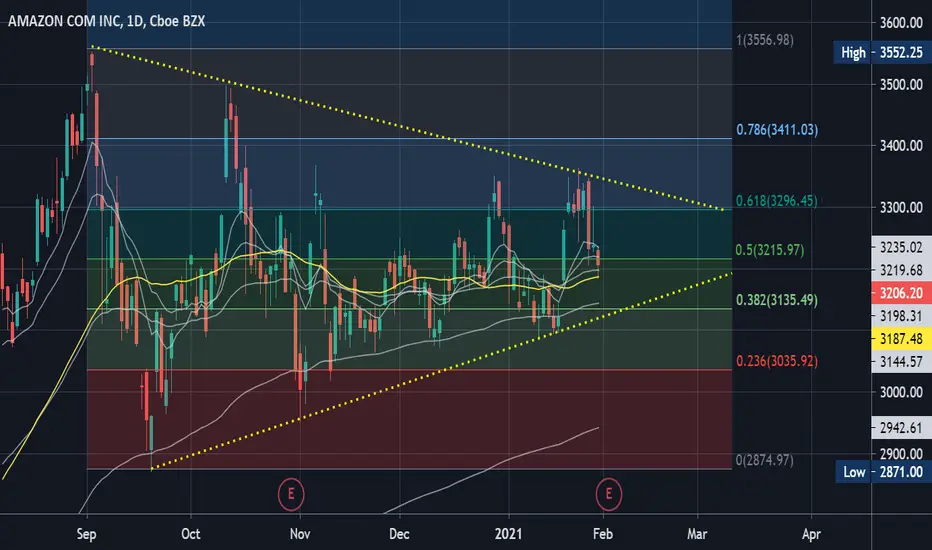Screen dimensions: 932x550
Task: Click the 3000.00 price axis label
Action: tap(901, 392)
